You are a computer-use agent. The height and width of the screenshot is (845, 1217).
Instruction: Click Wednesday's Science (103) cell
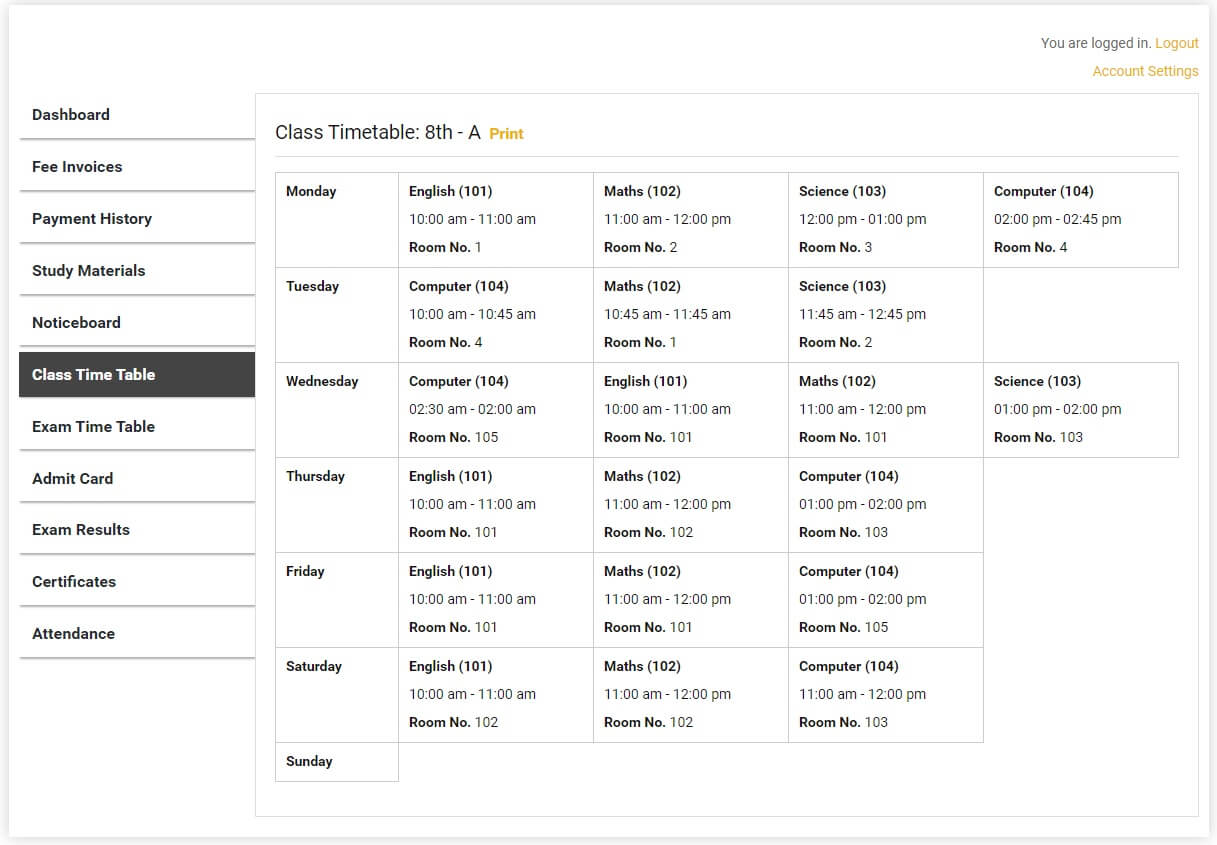click(1080, 410)
